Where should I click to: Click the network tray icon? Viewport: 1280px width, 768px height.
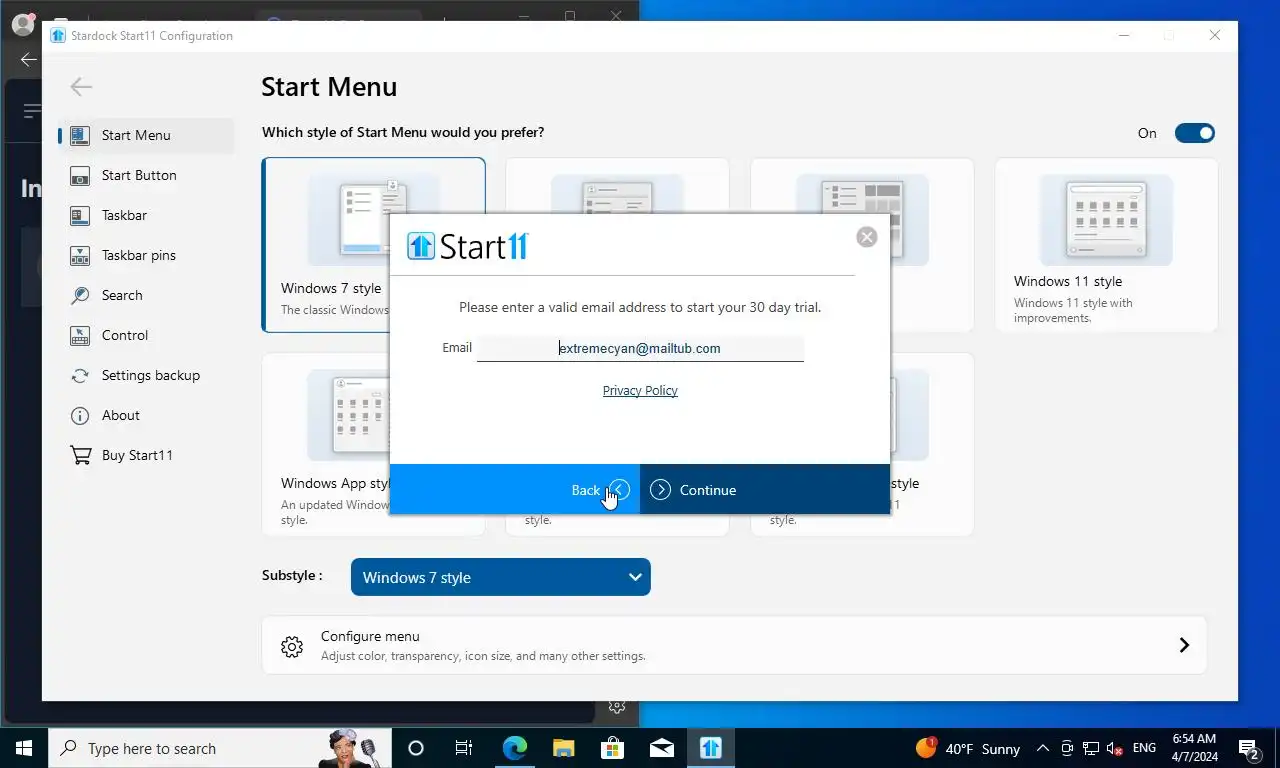(x=1091, y=748)
